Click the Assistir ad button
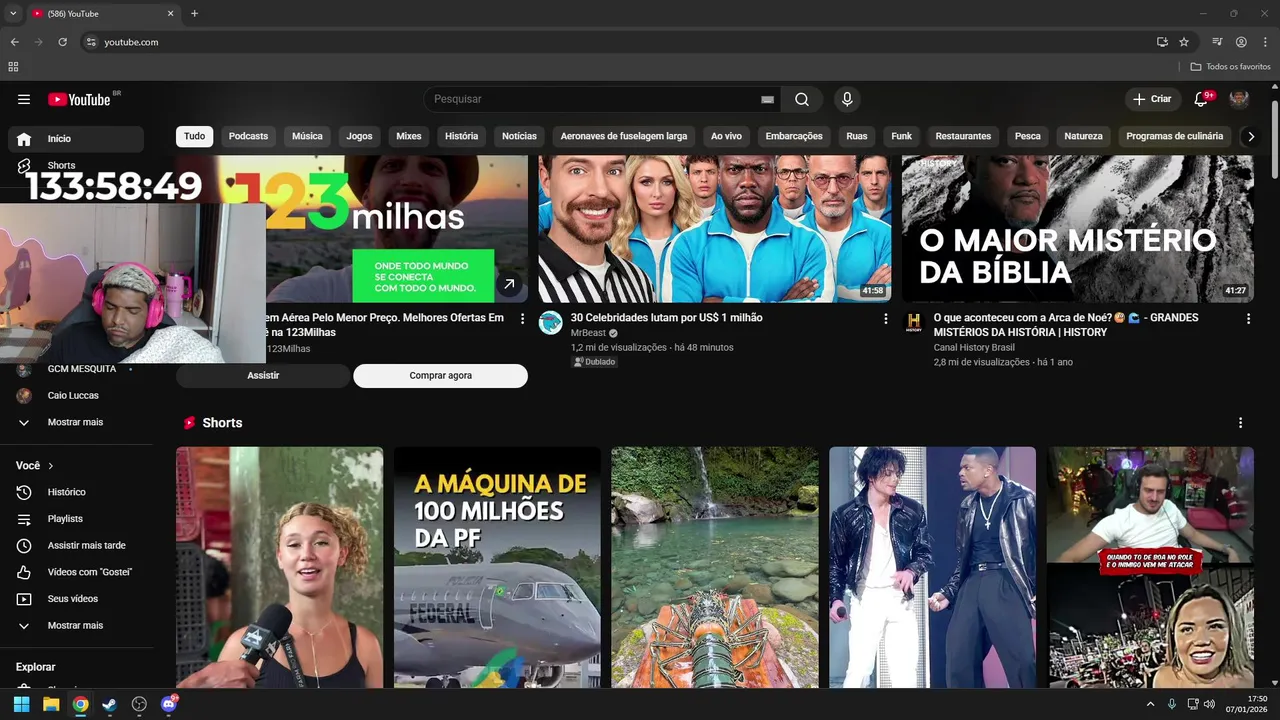The height and width of the screenshot is (720, 1280). coord(263,375)
